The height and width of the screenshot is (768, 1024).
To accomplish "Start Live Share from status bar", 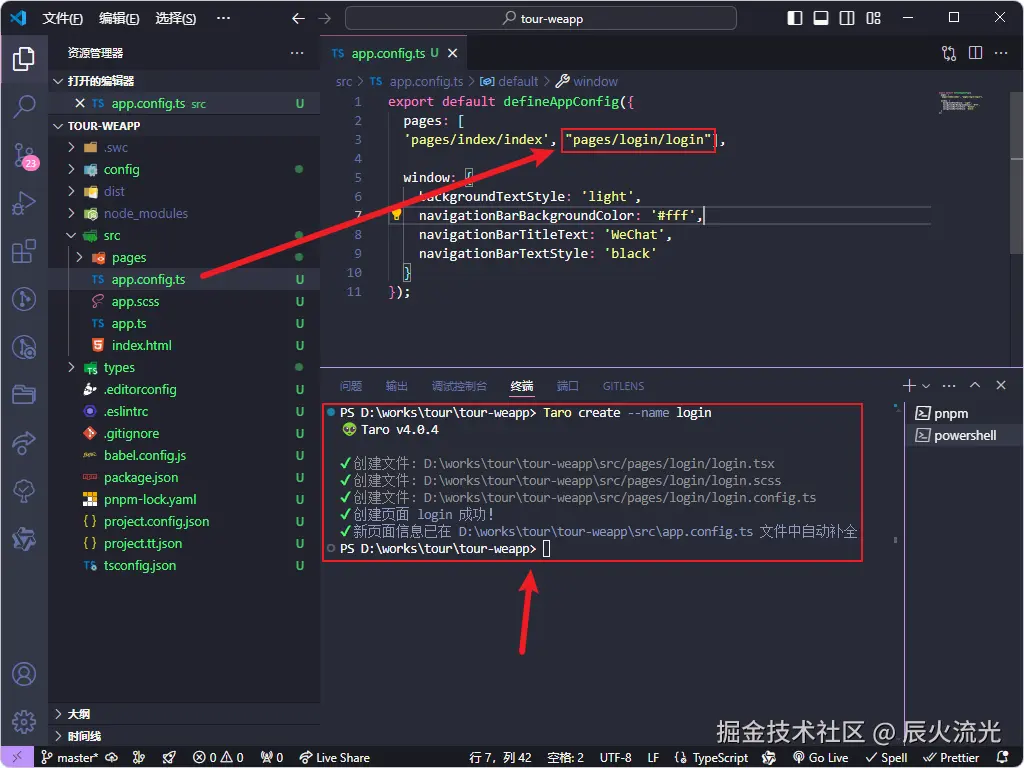I will (x=334, y=758).
